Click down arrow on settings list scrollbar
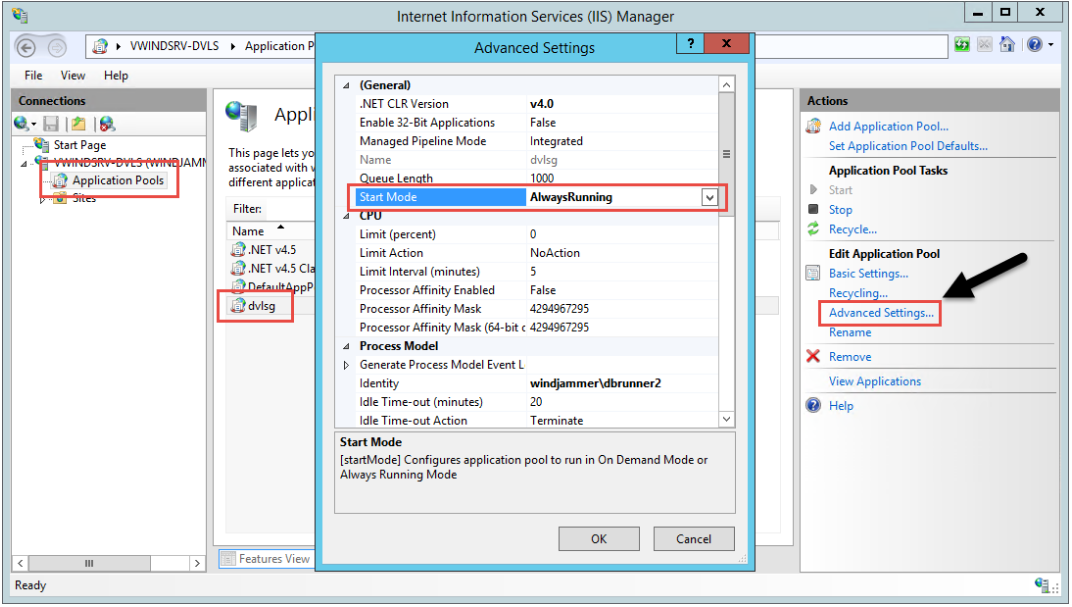Screen dimensions: 1072x607 pos(726,420)
